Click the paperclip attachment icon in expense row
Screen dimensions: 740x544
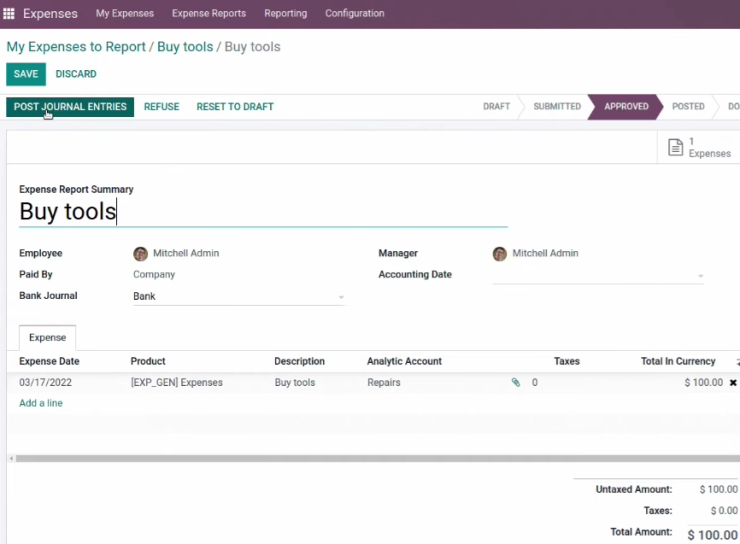pos(516,382)
